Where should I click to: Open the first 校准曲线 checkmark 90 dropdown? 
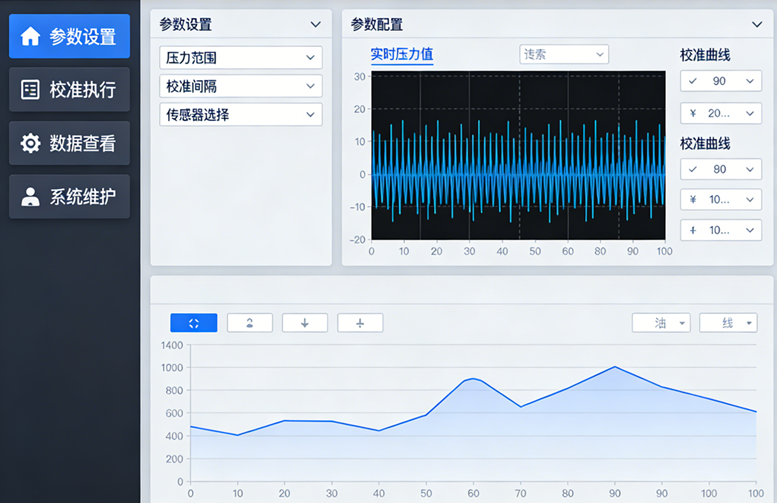(x=720, y=82)
